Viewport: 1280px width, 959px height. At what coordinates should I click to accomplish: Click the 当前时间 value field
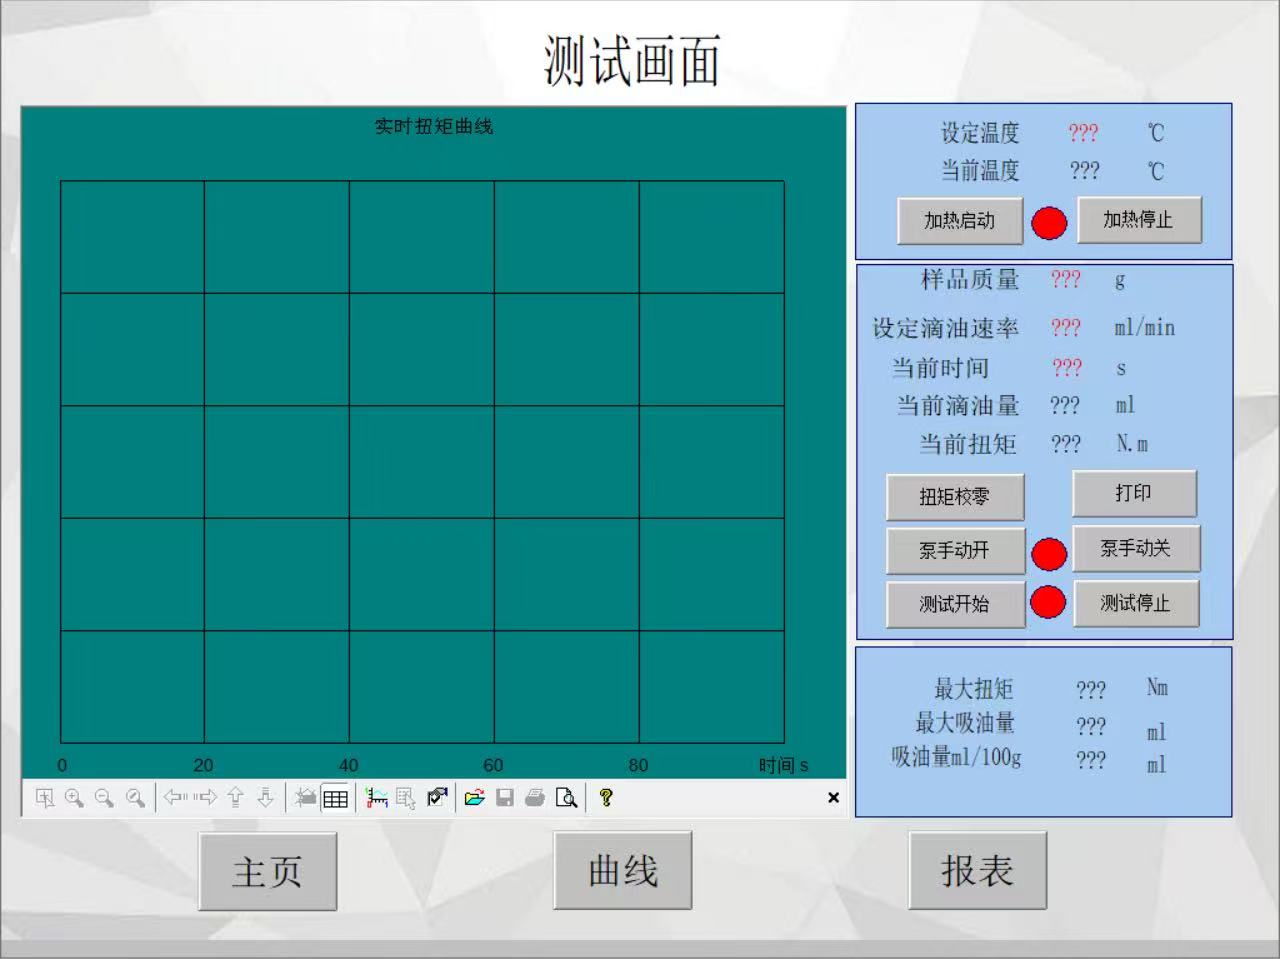(x=1067, y=368)
